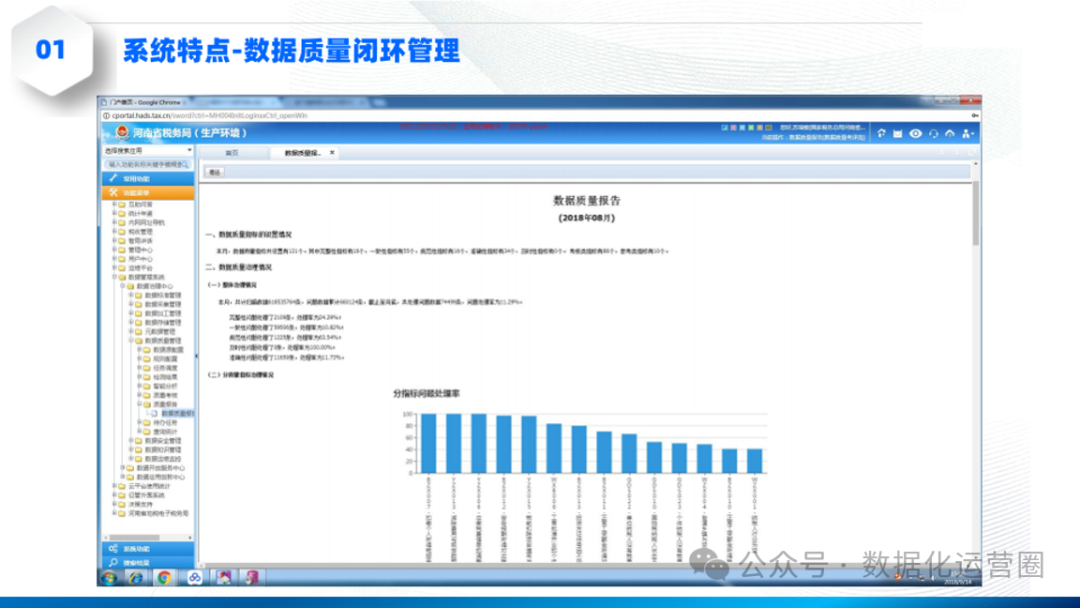The height and width of the screenshot is (608, 1080).
Task: Click the tab-strip next arrow
Action: [956, 152]
